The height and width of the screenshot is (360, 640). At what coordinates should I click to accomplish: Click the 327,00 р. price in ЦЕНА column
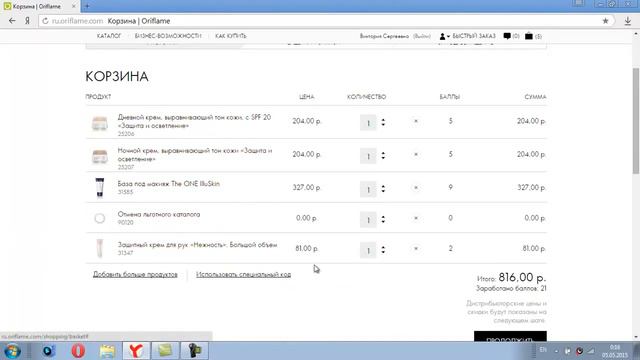[x=307, y=187]
